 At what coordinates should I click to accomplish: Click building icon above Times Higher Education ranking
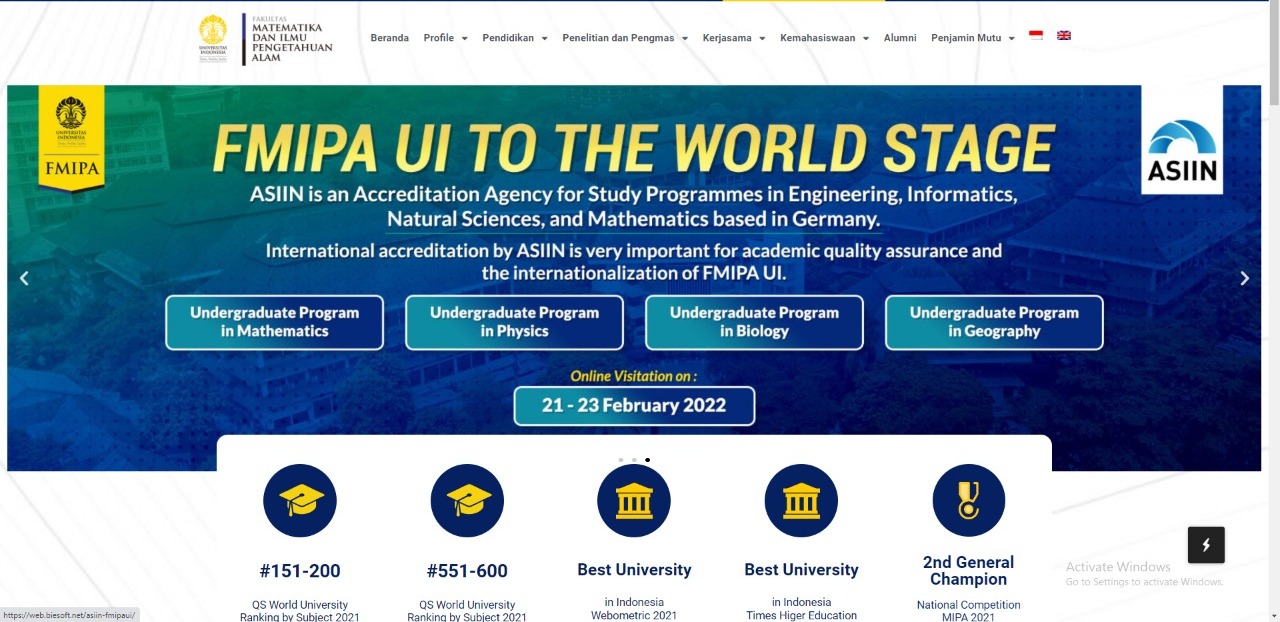(801, 500)
